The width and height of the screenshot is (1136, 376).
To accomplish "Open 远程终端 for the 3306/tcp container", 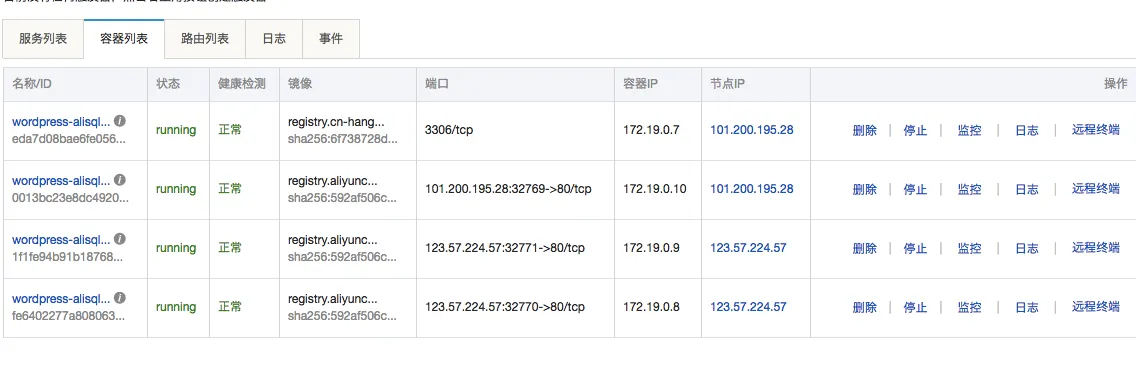I will click(x=1095, y=130).
